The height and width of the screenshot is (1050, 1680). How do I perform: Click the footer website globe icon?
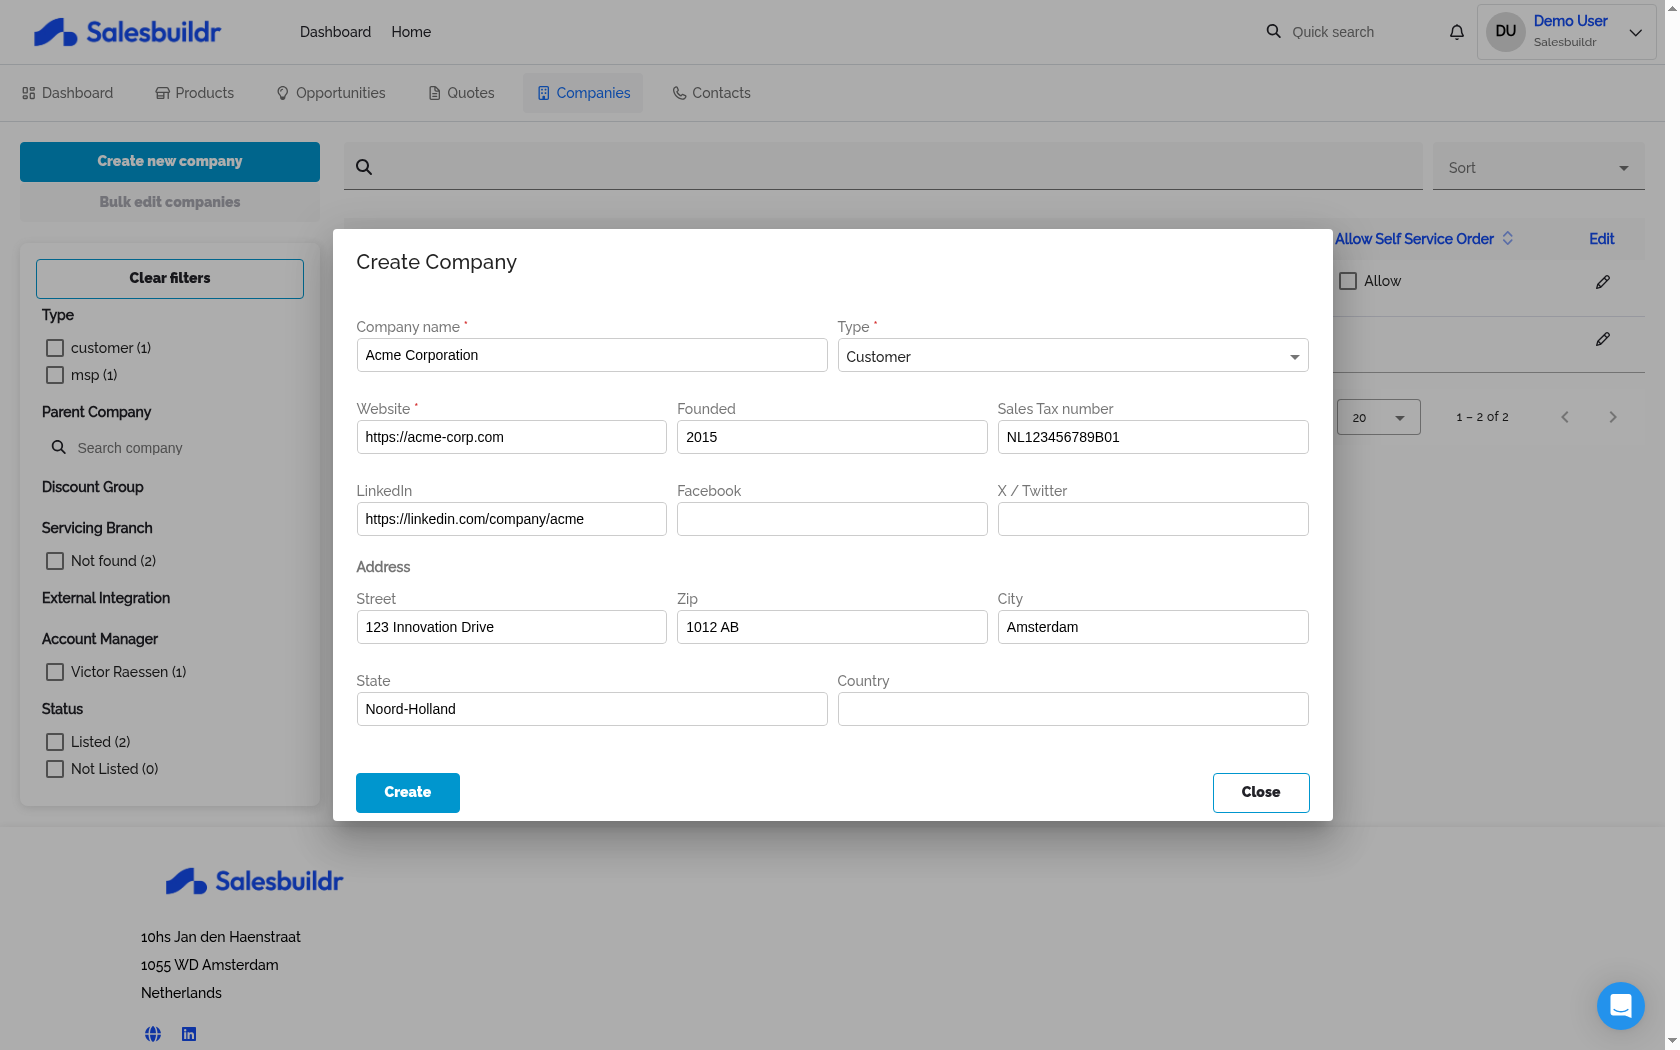tap(153, 1034)
